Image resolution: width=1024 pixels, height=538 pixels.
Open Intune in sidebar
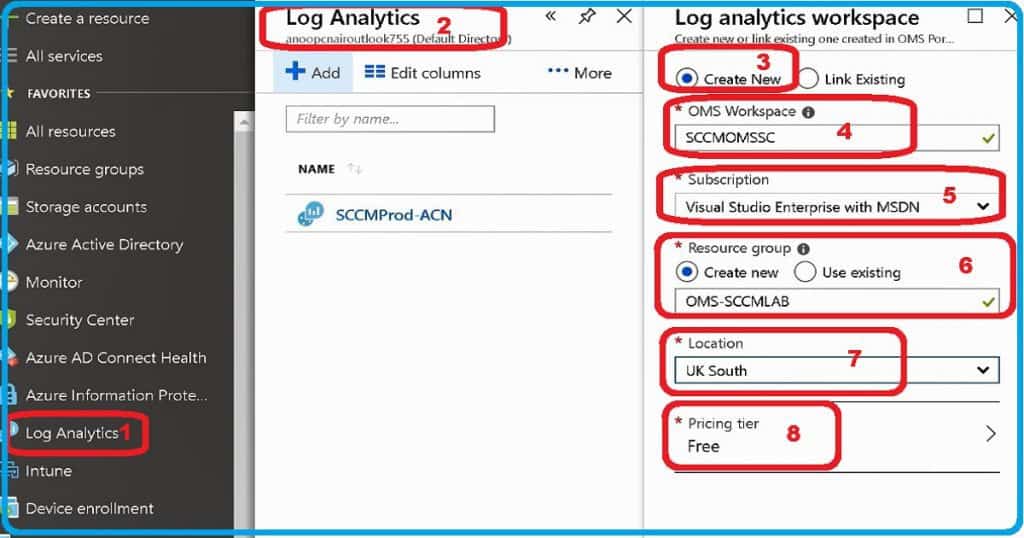[48, 471]
